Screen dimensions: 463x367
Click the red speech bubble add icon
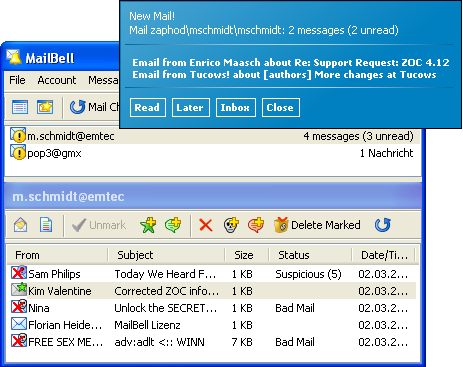click(x=256, y=225)
